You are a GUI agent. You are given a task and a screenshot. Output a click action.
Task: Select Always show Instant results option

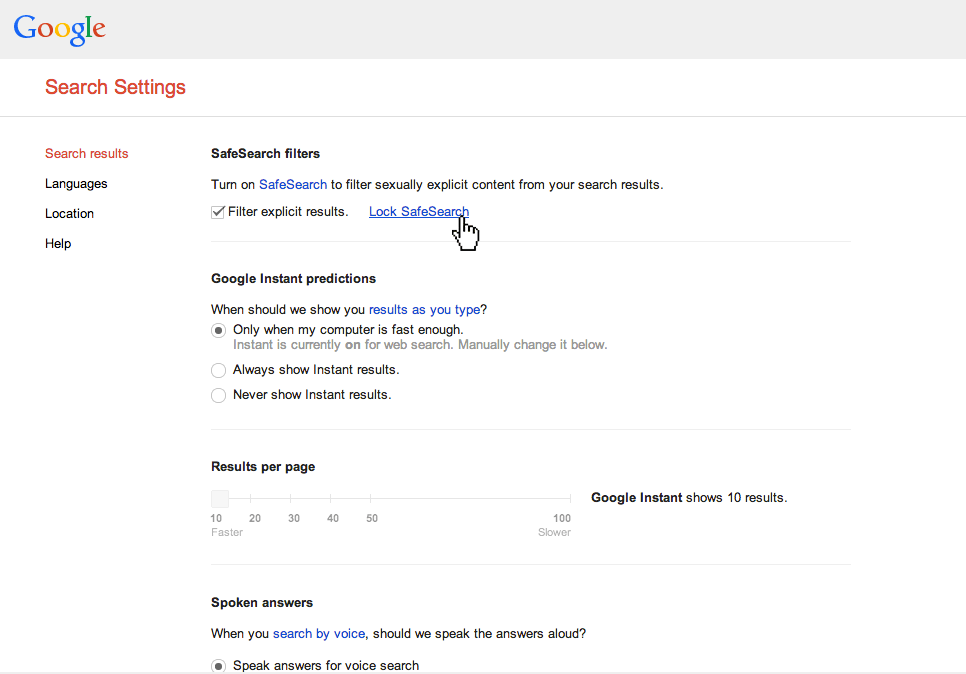coord(218,370)
